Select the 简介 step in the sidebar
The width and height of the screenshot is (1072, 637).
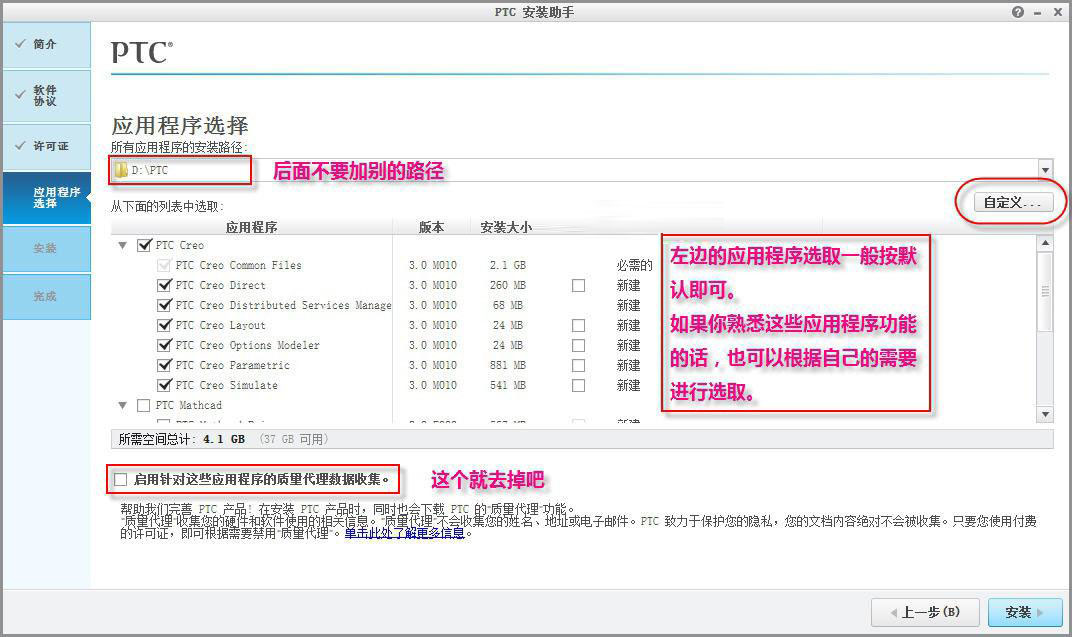46,45
